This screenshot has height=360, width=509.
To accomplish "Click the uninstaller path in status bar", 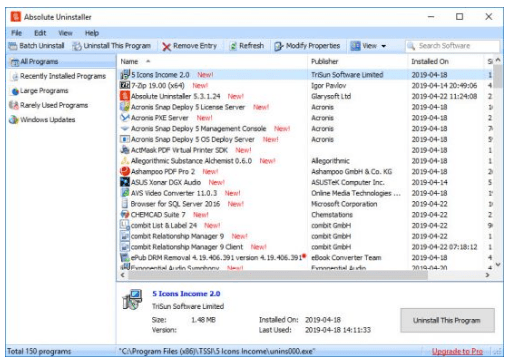I will (217, 351).
